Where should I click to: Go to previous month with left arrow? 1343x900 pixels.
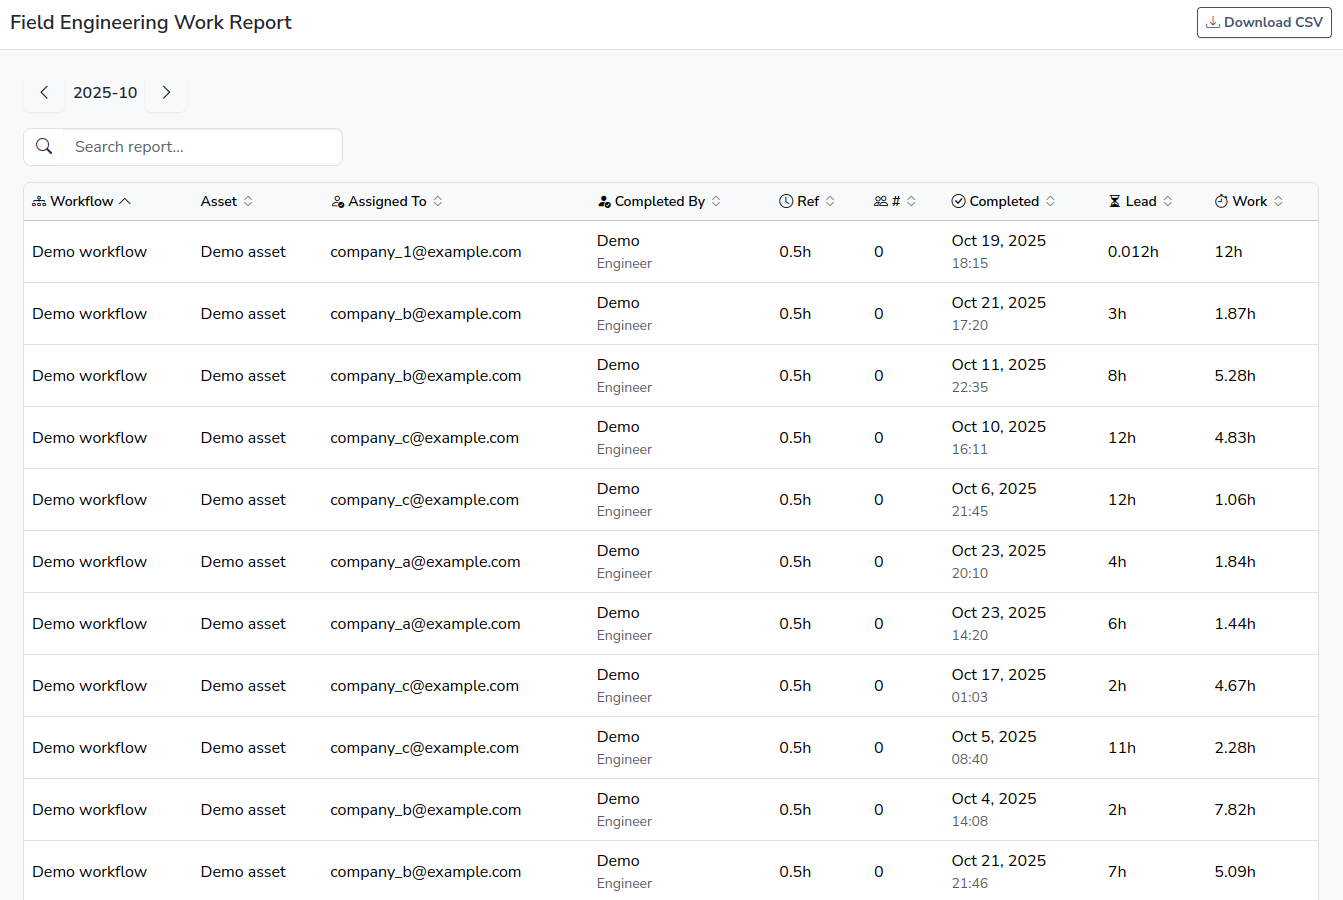tap(44, 92)
